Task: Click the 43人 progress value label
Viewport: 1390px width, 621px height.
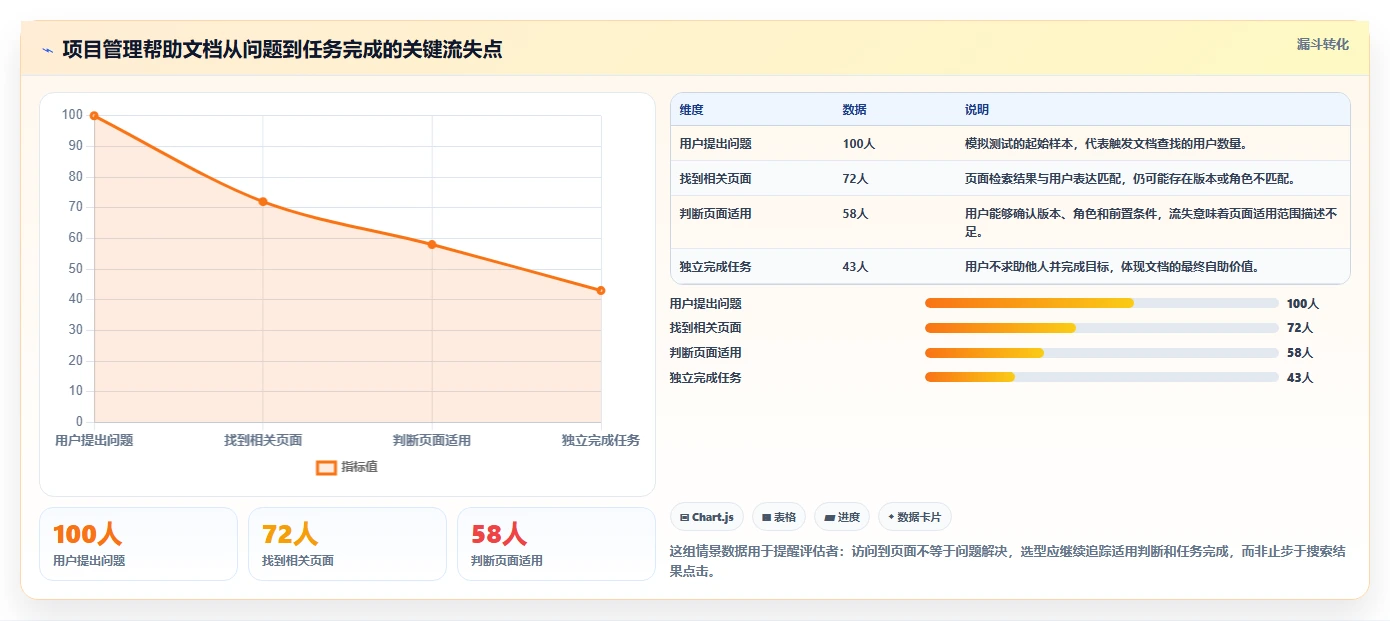Action: pyautogui.click(x=1300, y=378)
